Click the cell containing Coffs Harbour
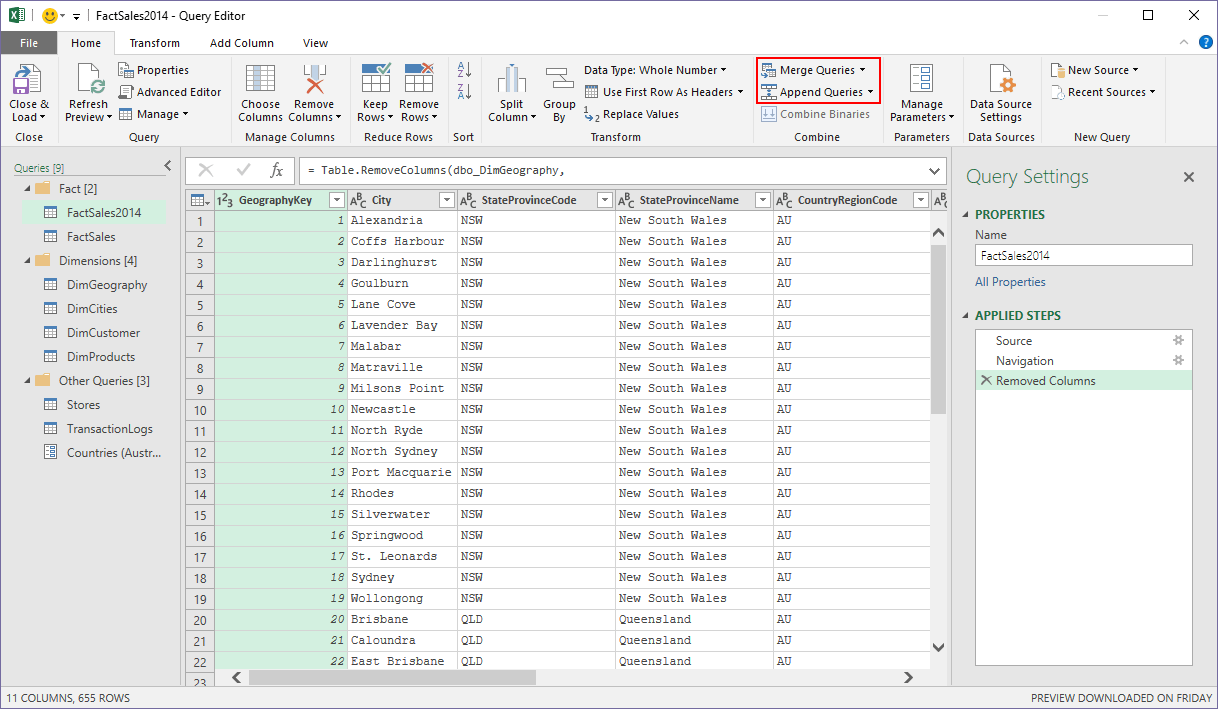This screenshot has height=709, width=1218. [x=402, y=241]
